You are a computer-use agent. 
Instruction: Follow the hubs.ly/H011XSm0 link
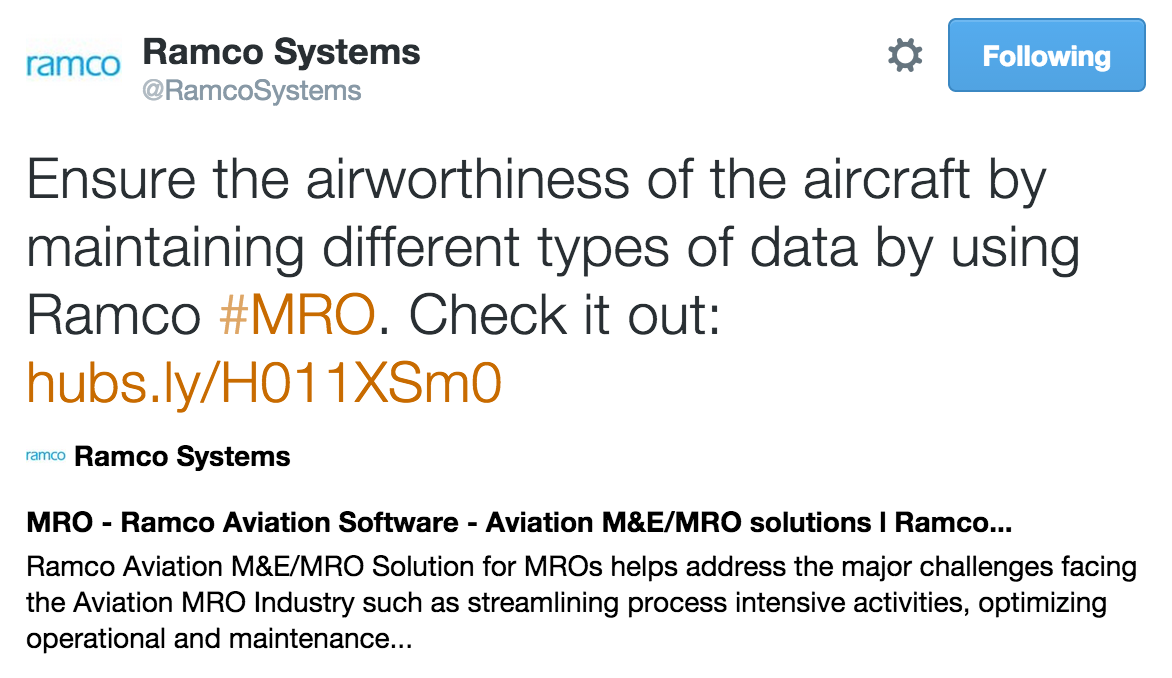[264, 383]
